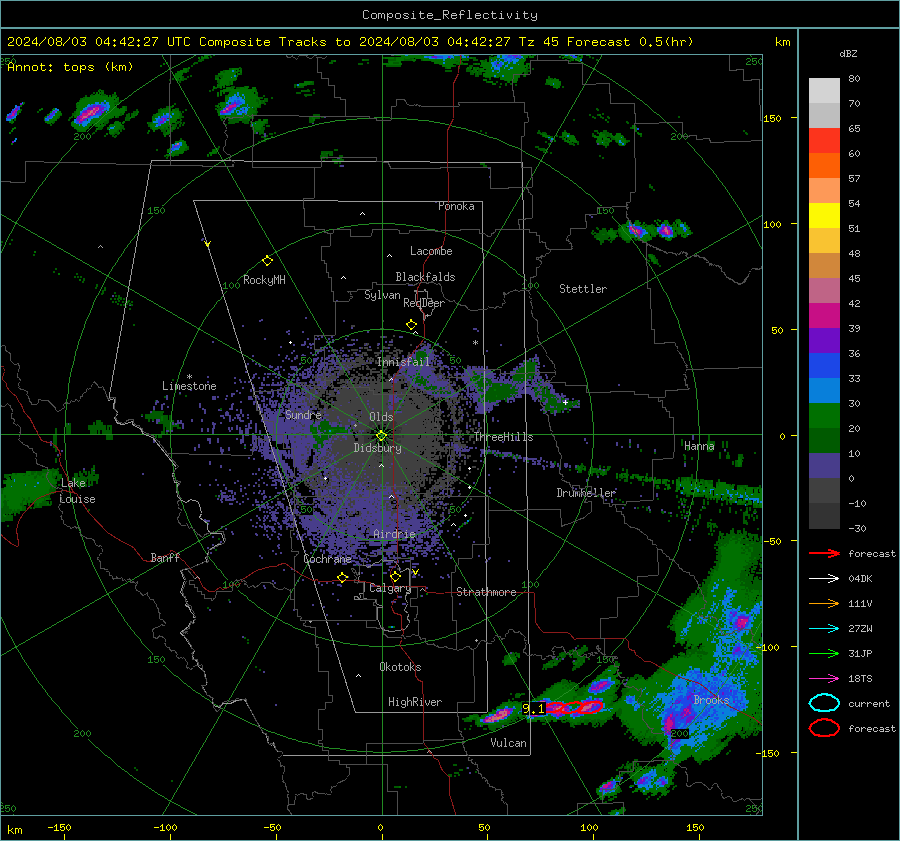Click the yellow diamond marker near RockyMH
The image size is (900, 841).
tap(267, 261)
